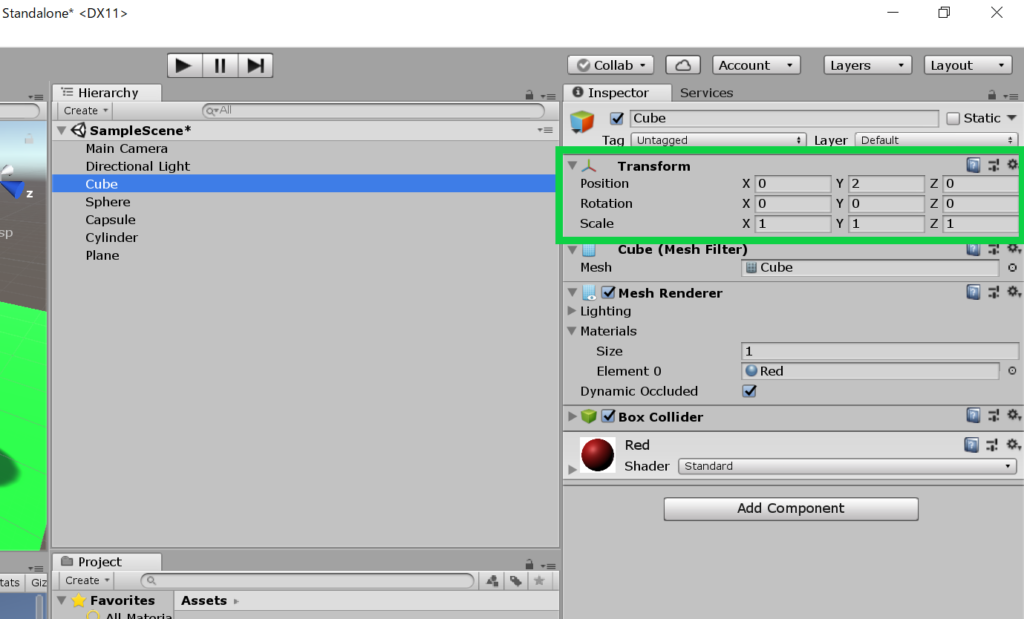The width and height of the screenshot is (1024, 619).
Task: Uncheck the Dynamic Occluded checkbox
Action: pyautogui.click(x=750, y=391)
